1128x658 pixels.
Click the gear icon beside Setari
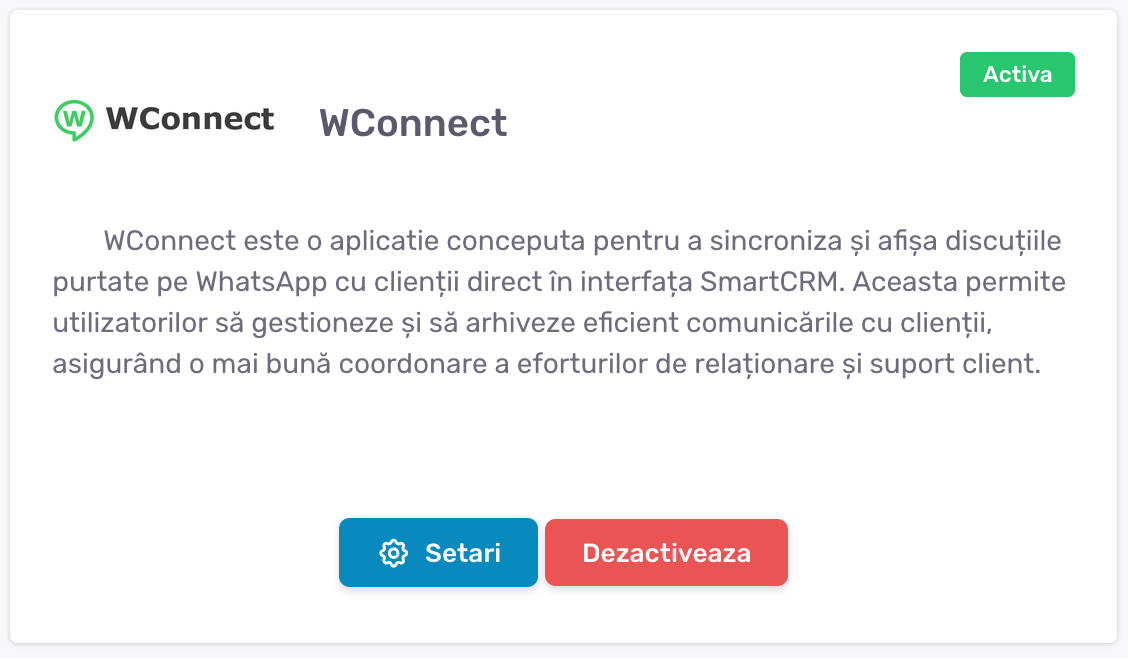click(x=394, y=553)
